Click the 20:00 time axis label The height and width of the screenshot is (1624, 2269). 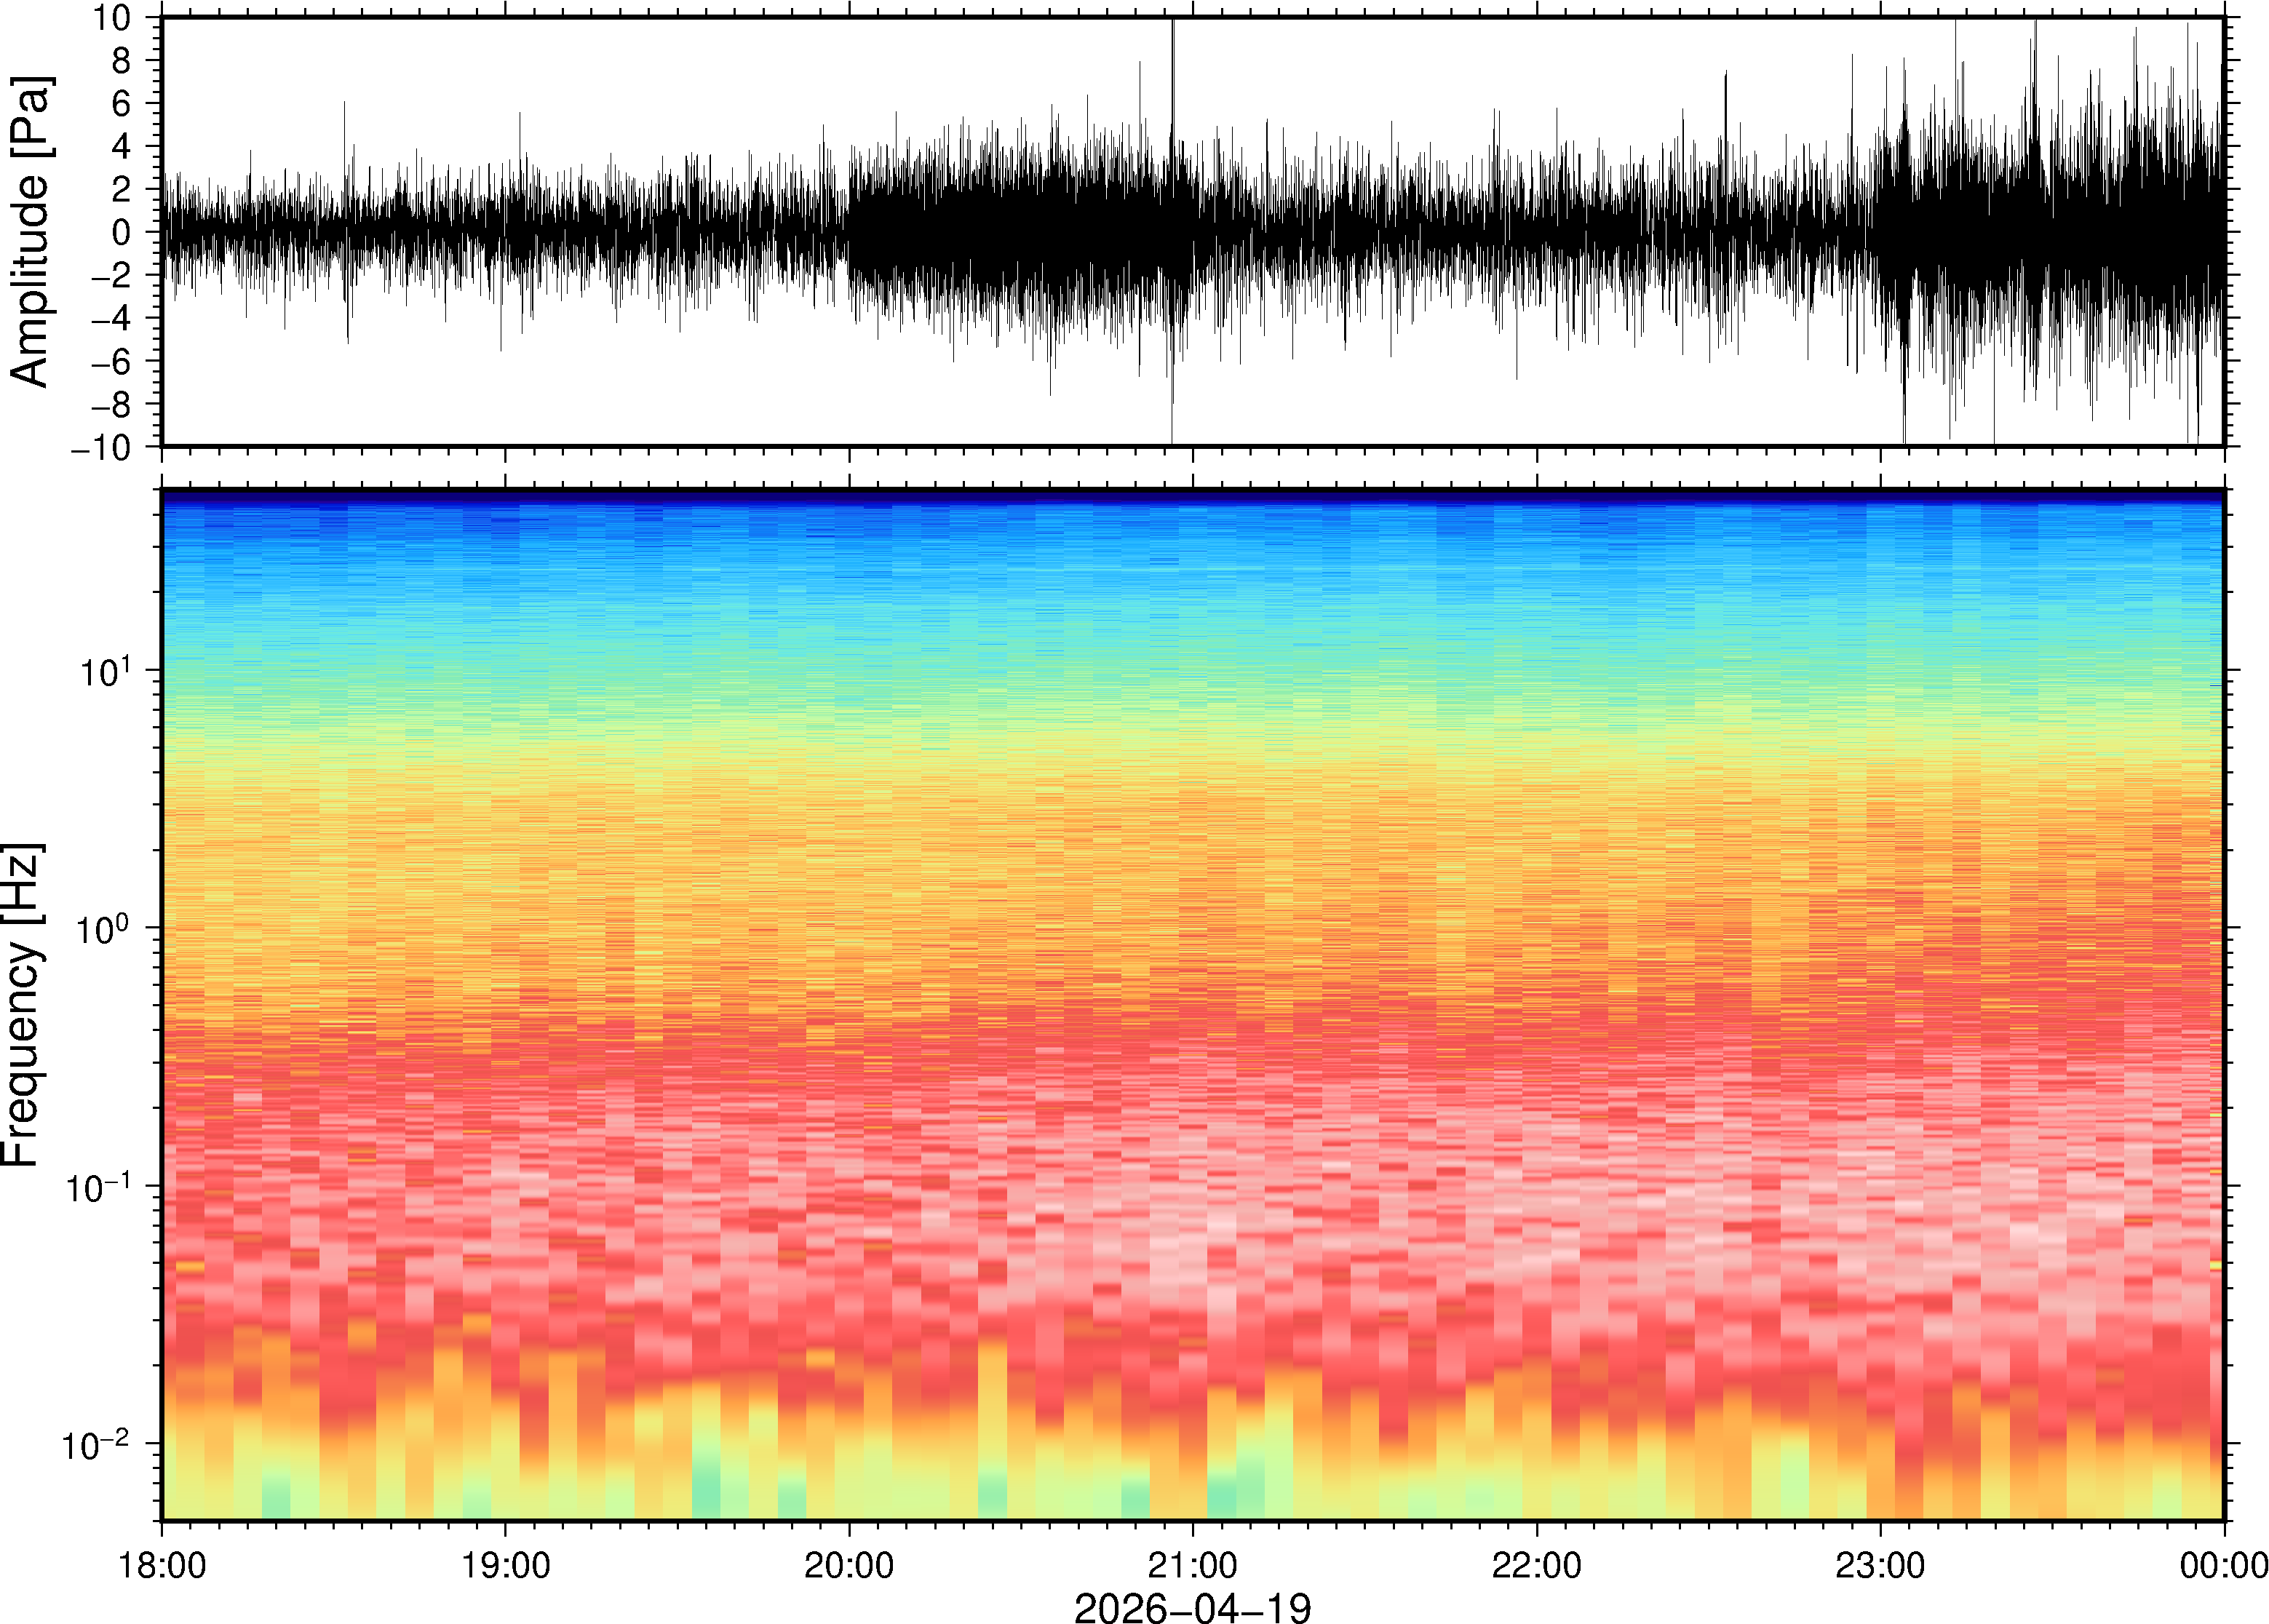click(x=849, y=1564)
